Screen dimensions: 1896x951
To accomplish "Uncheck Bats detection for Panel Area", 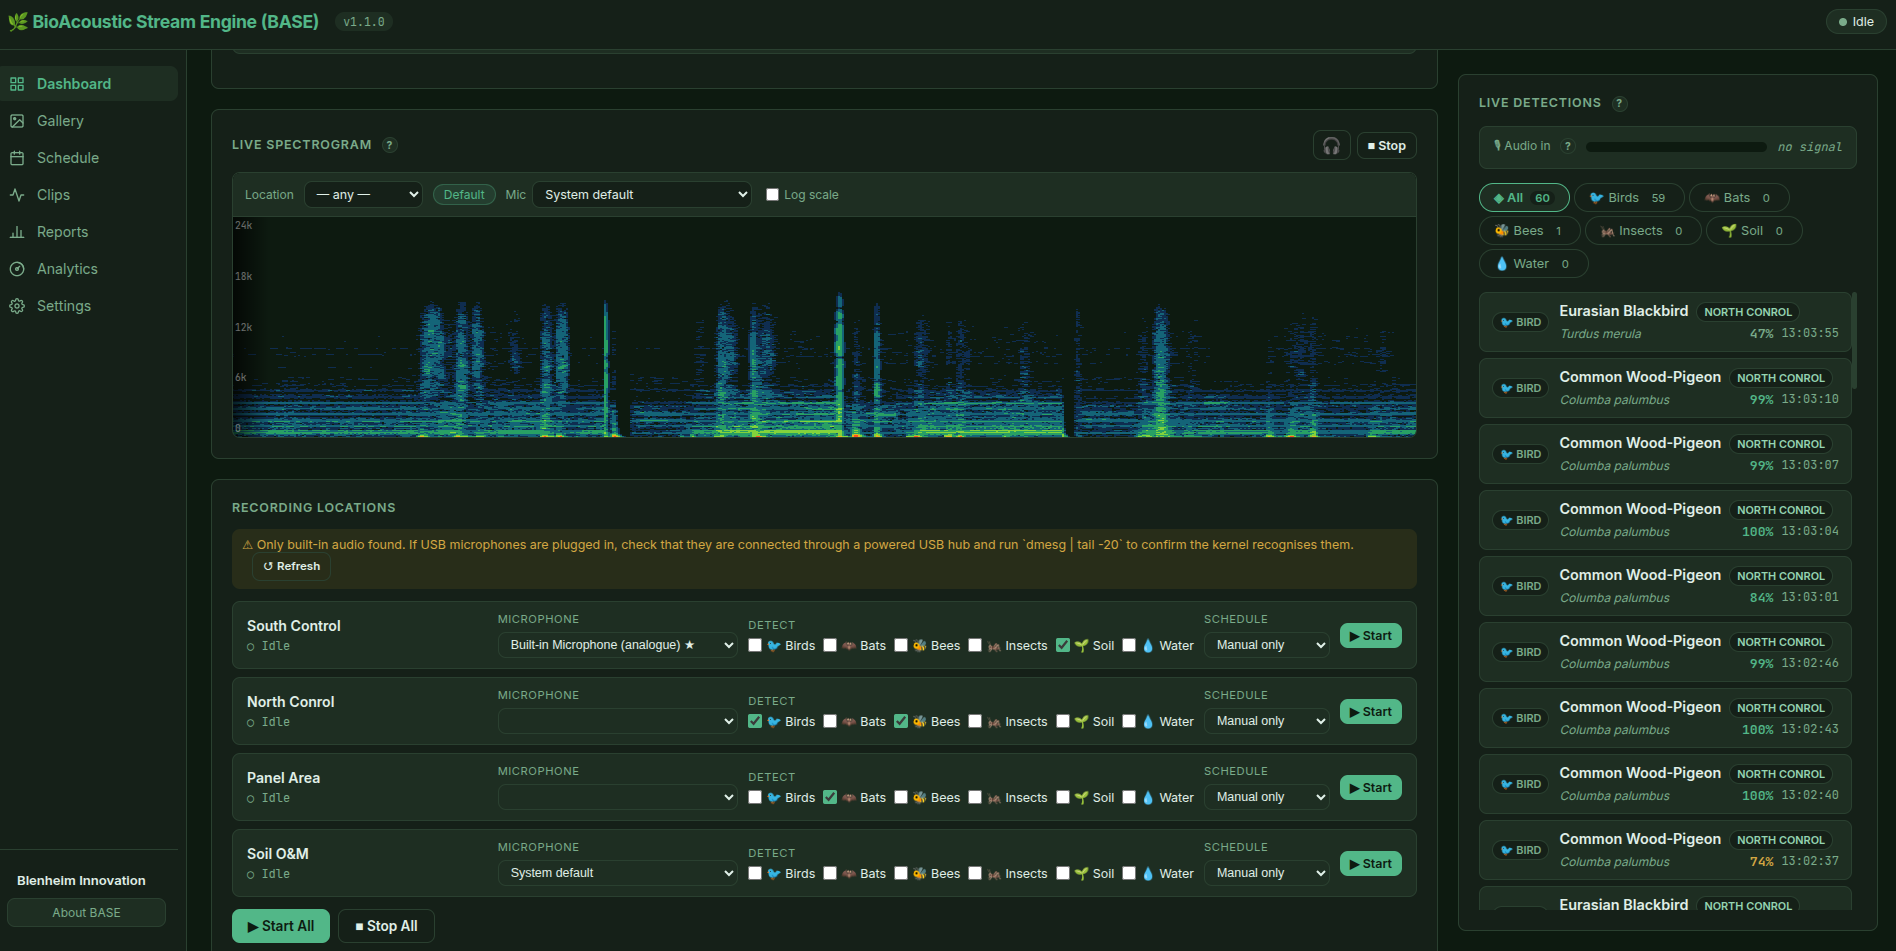I will click(830, 797).
